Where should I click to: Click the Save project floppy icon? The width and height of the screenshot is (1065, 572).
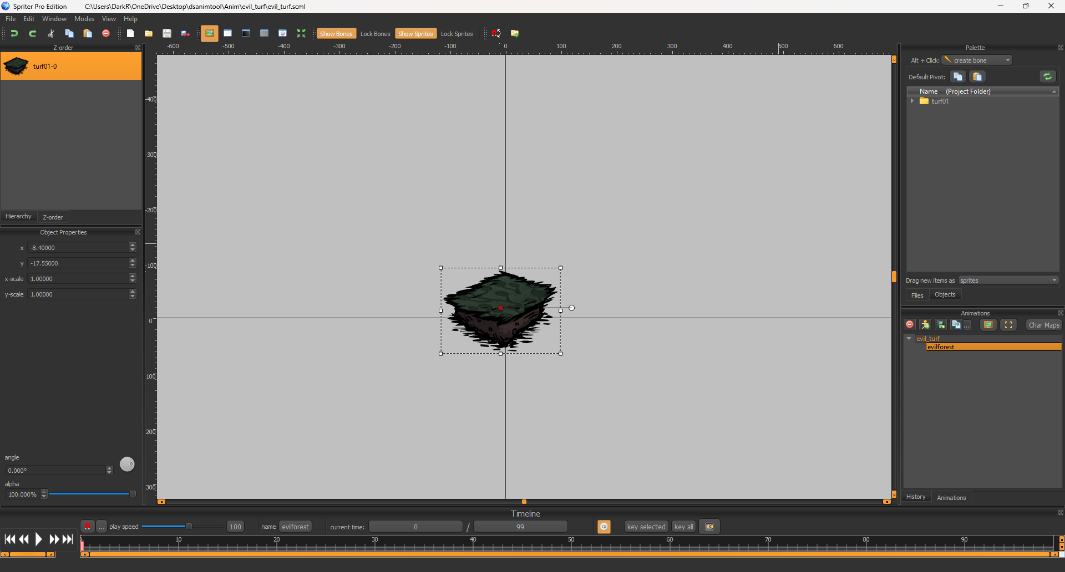point(167,33)
